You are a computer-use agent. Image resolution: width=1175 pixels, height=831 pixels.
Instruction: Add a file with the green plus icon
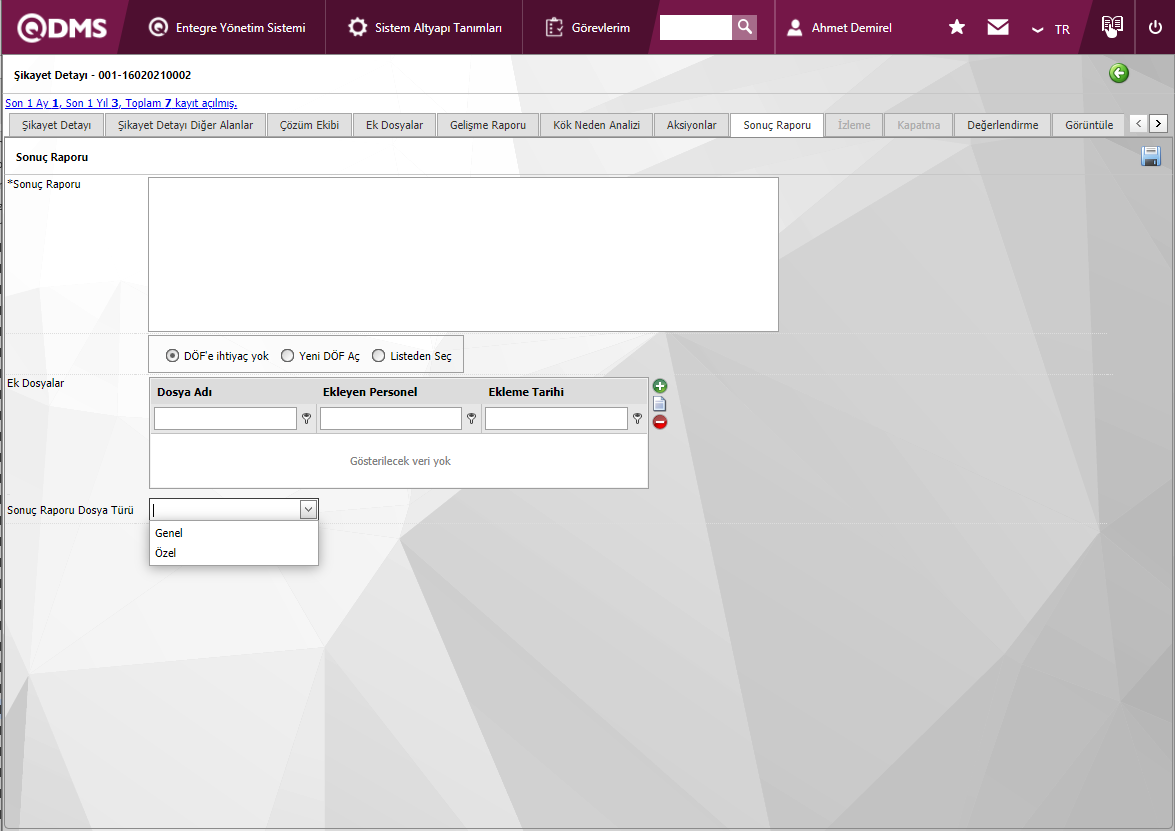point(659,386)
